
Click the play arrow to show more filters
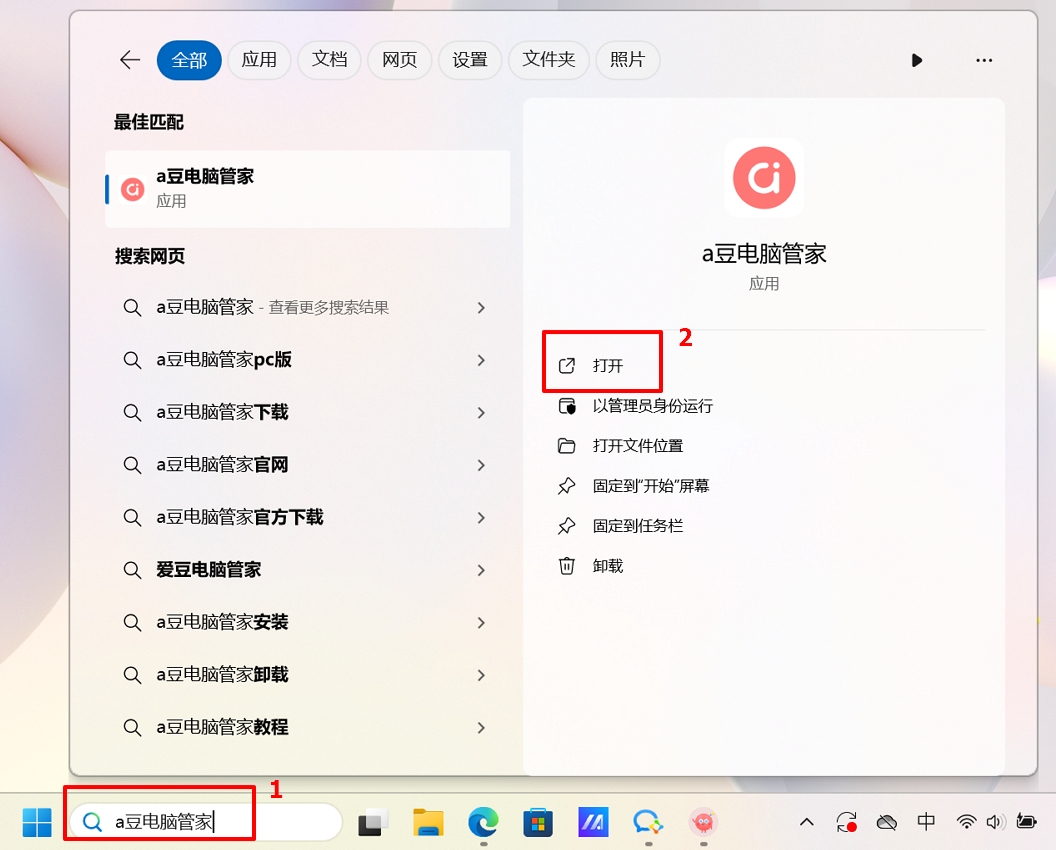pos(917,60)
